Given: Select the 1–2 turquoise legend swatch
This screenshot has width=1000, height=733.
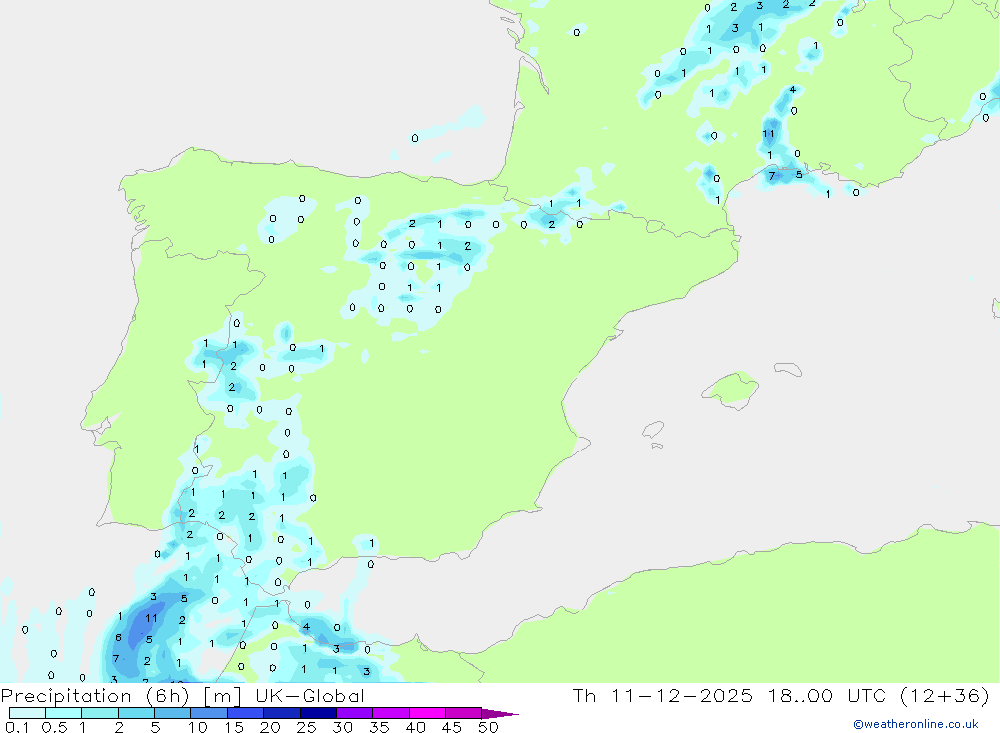Looking at the screenshot, I should [100, 713].
